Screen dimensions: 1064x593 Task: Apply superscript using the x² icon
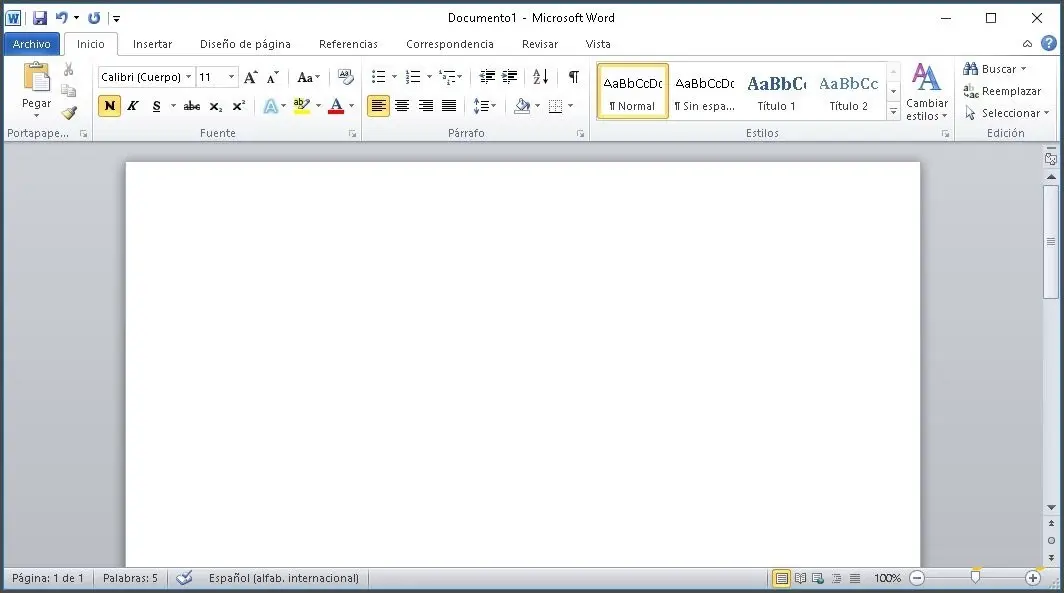(x=238, y=106)
